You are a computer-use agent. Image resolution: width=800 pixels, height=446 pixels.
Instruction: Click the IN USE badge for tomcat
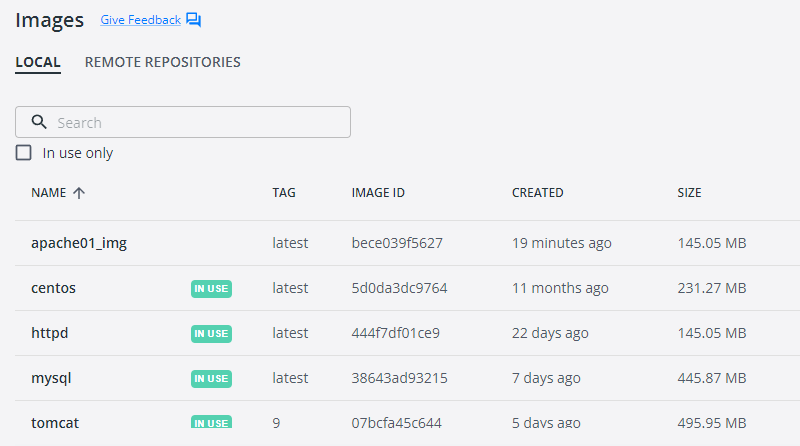[x=211, y=422]
